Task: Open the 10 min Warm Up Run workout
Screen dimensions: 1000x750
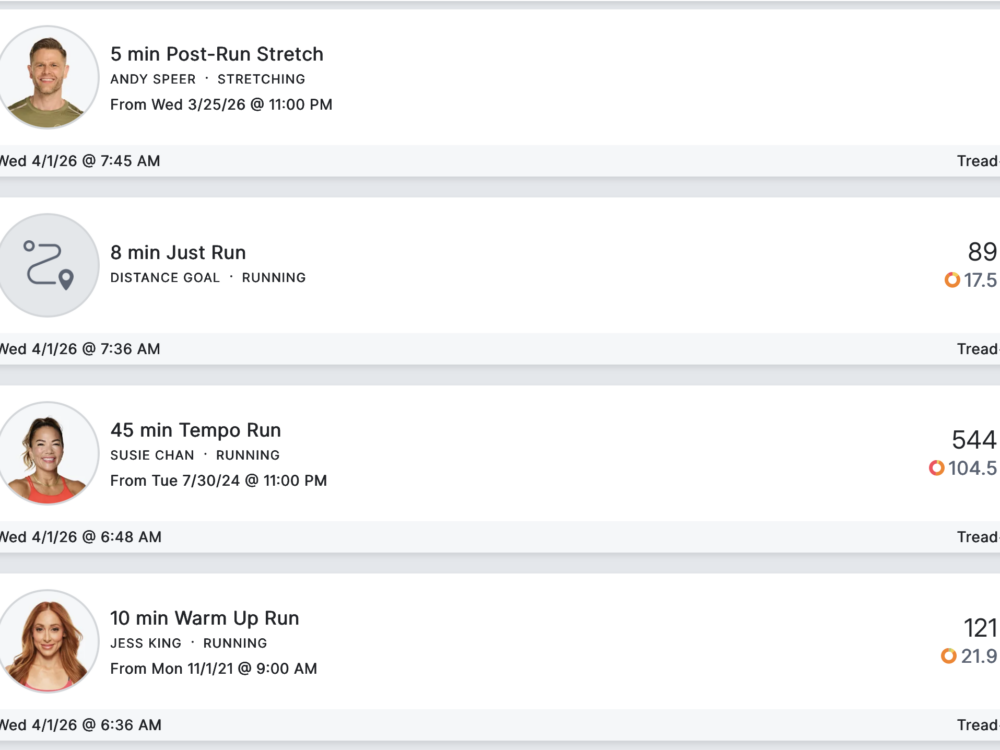Action: (205, 618)
